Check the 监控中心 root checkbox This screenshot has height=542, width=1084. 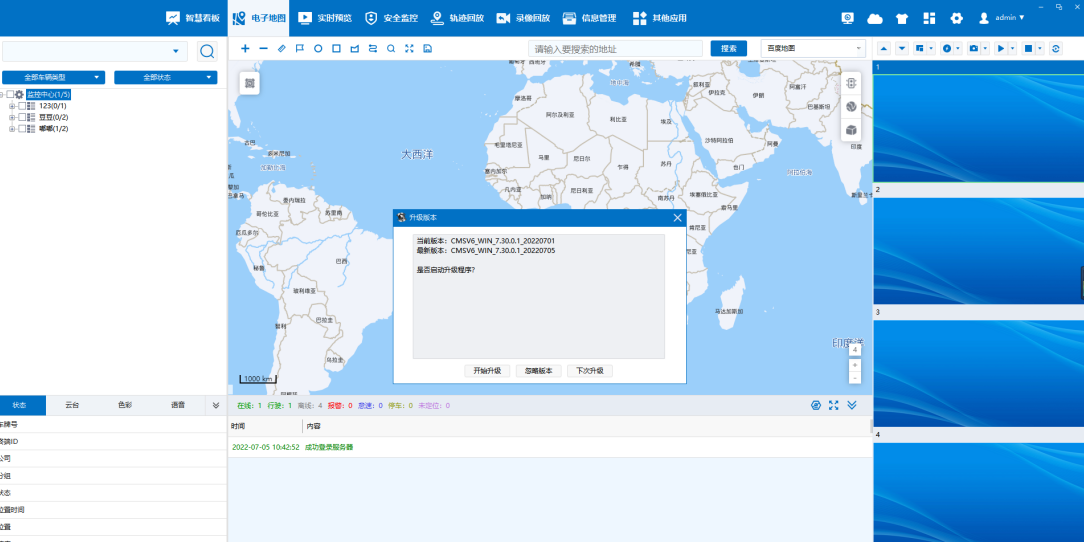click(x=10, y=94)
